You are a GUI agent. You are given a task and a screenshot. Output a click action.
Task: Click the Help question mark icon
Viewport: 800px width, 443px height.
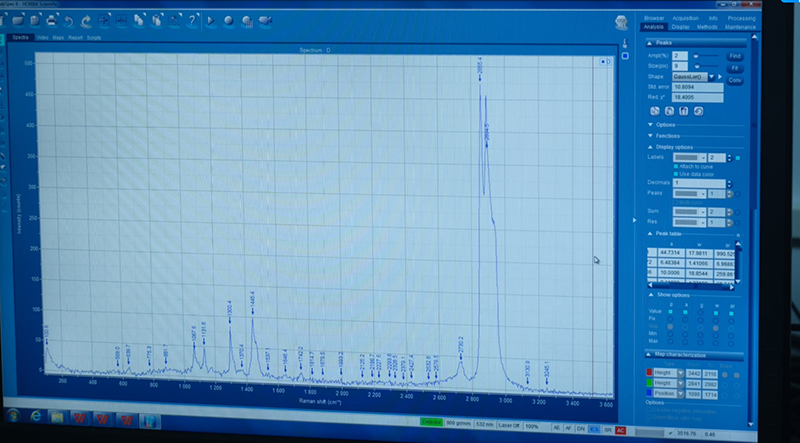[191, 19]
